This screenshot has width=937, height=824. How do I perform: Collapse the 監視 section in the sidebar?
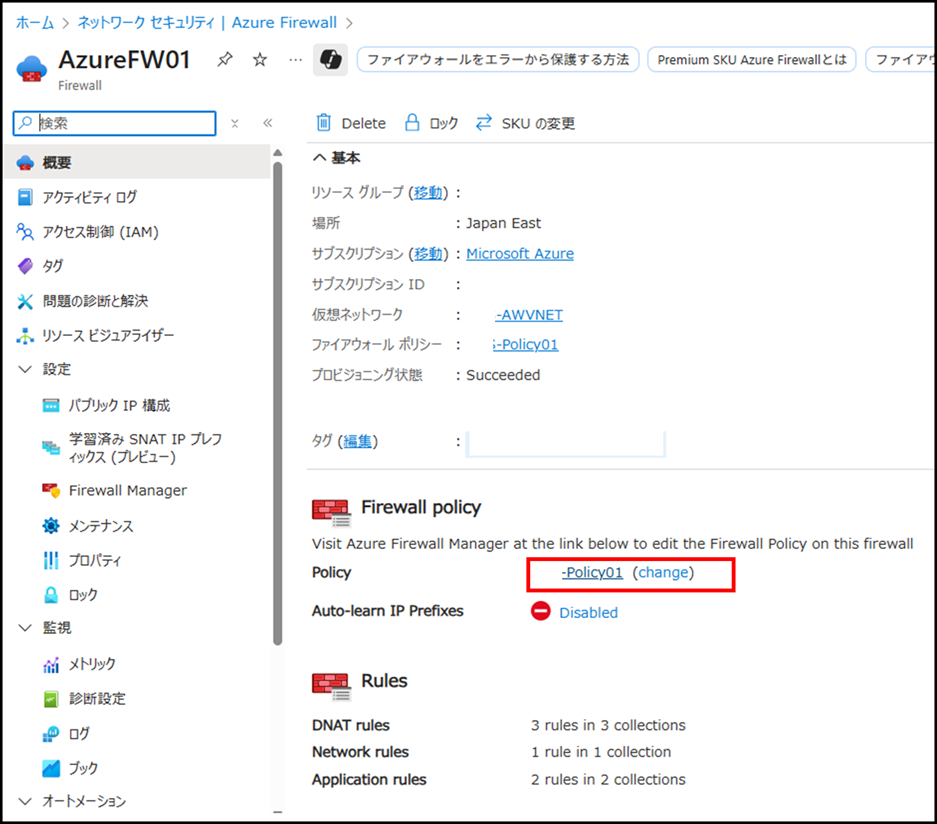tap(25, 627)
